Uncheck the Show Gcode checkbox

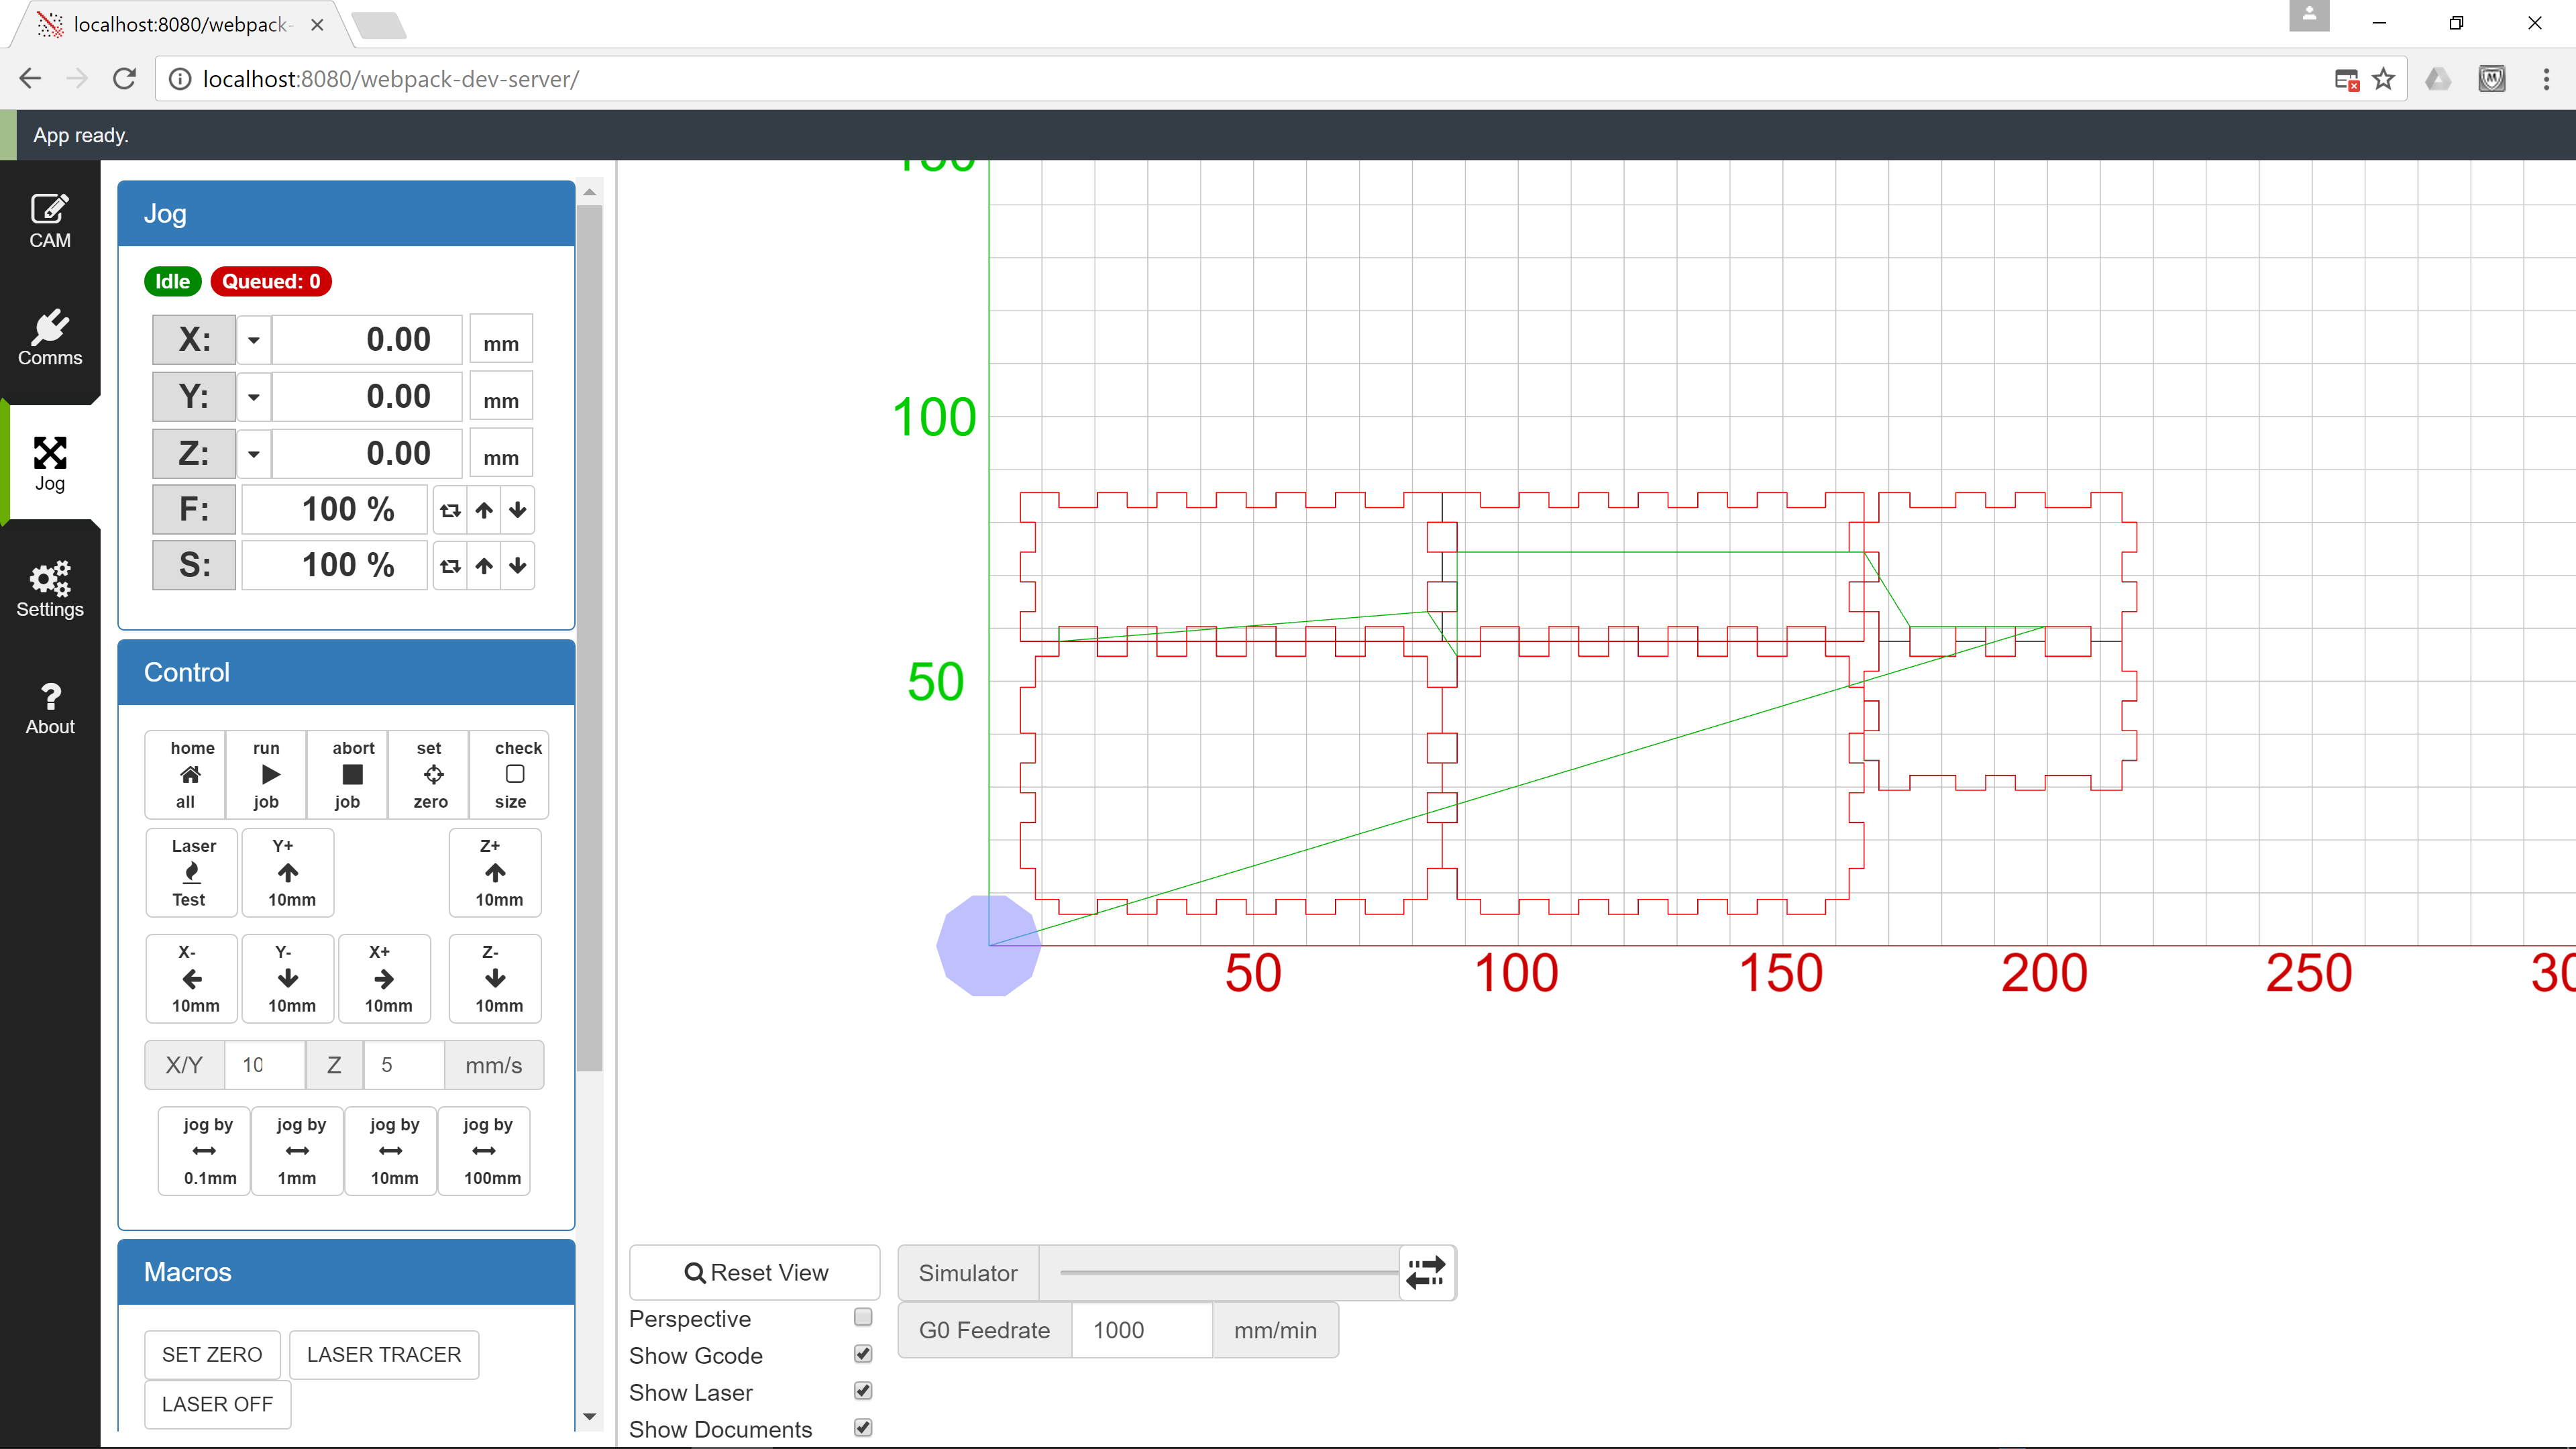[862, 1354]
